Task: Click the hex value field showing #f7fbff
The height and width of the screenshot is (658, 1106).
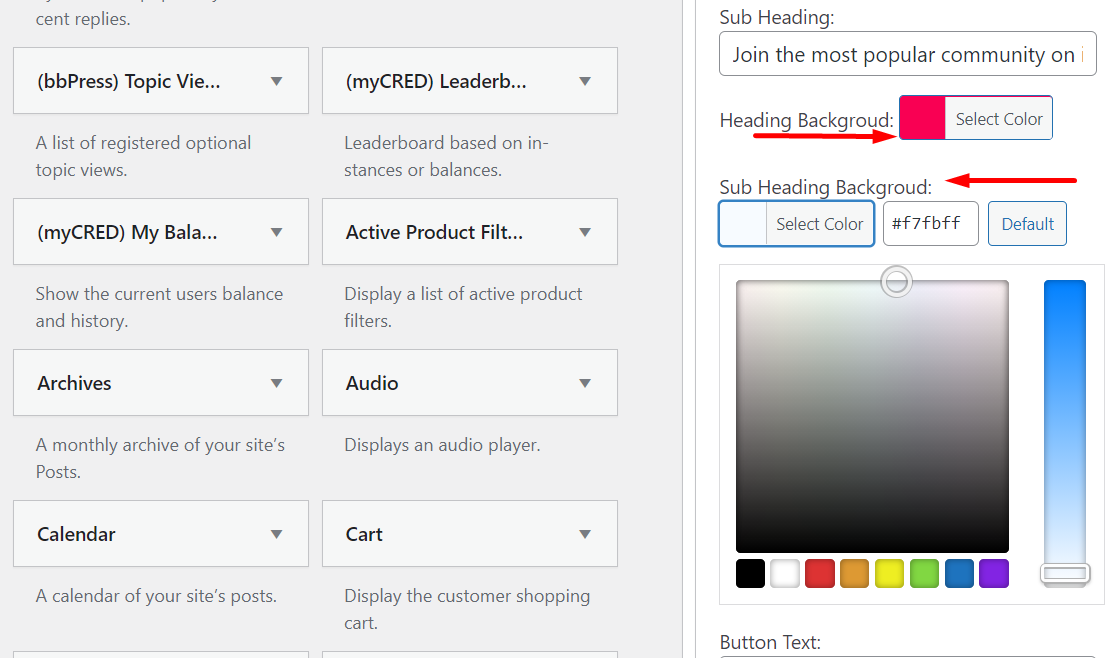Action: pyautogui.click(x=930, y=223)
